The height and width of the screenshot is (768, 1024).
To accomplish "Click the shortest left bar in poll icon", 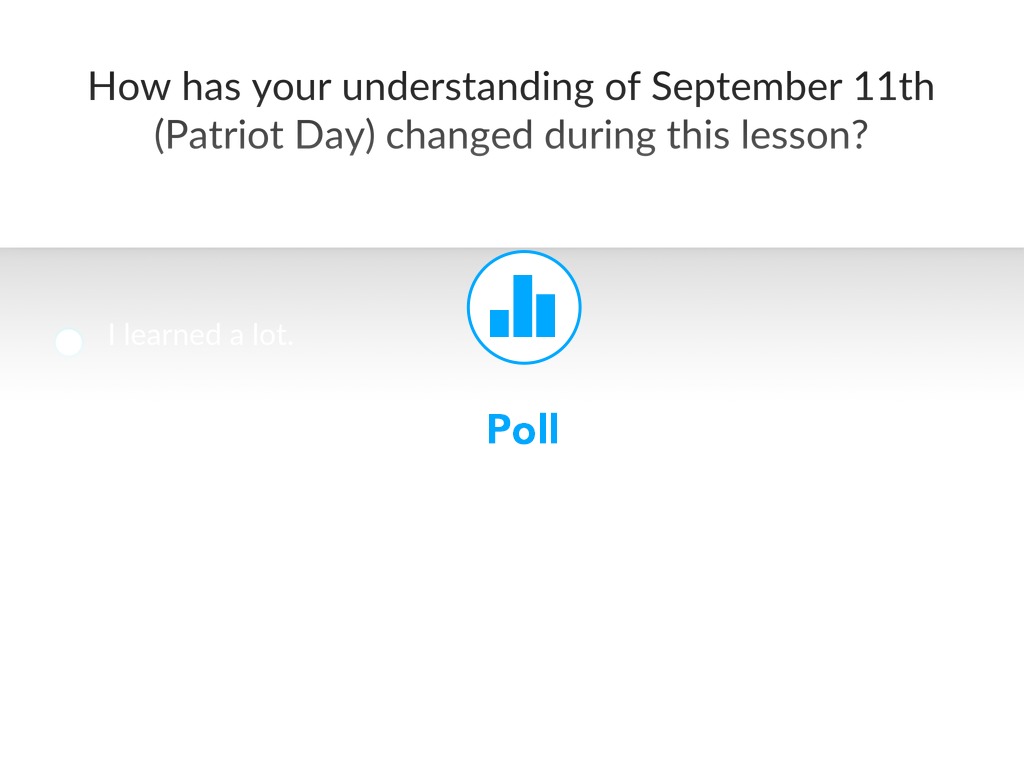I will coord(500,322).
